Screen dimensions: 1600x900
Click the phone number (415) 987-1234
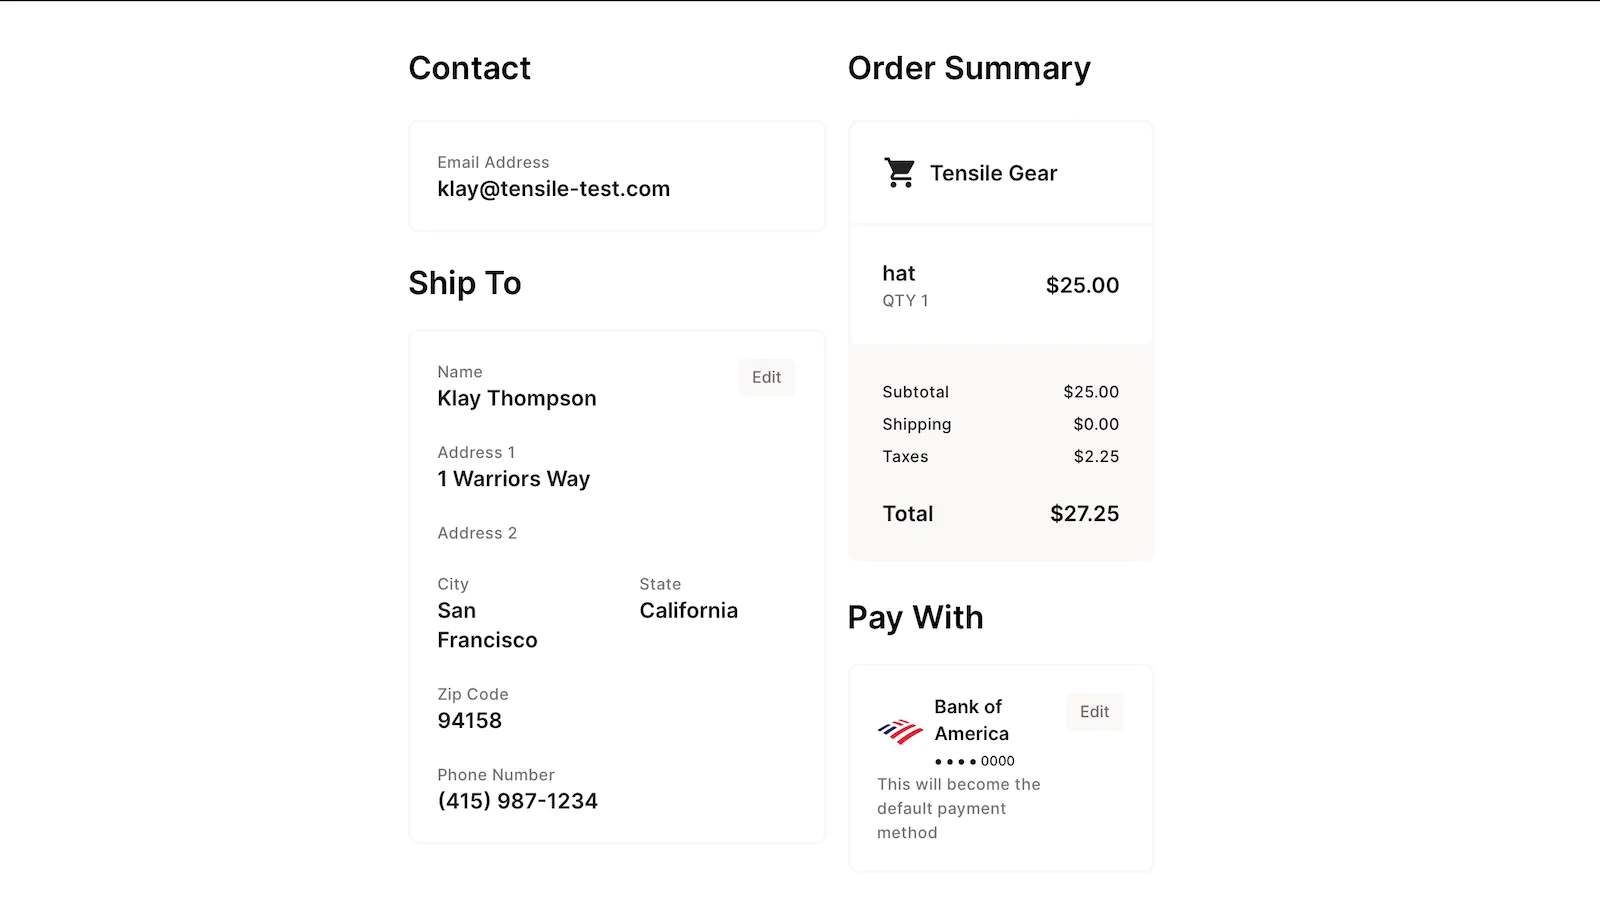click(x=518, y=801)
